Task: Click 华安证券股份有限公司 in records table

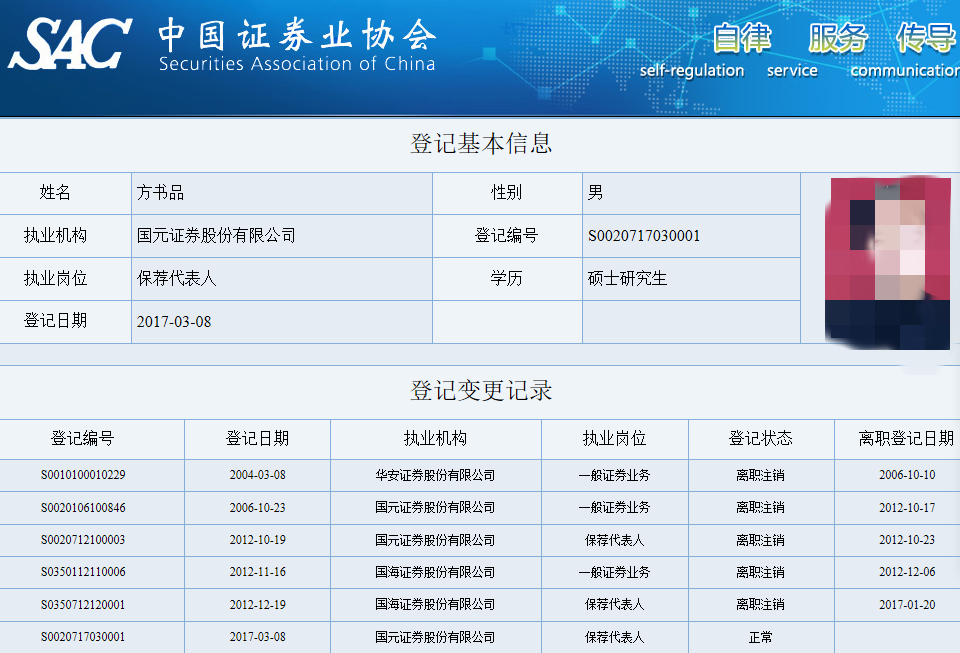Action: point(435,476)
